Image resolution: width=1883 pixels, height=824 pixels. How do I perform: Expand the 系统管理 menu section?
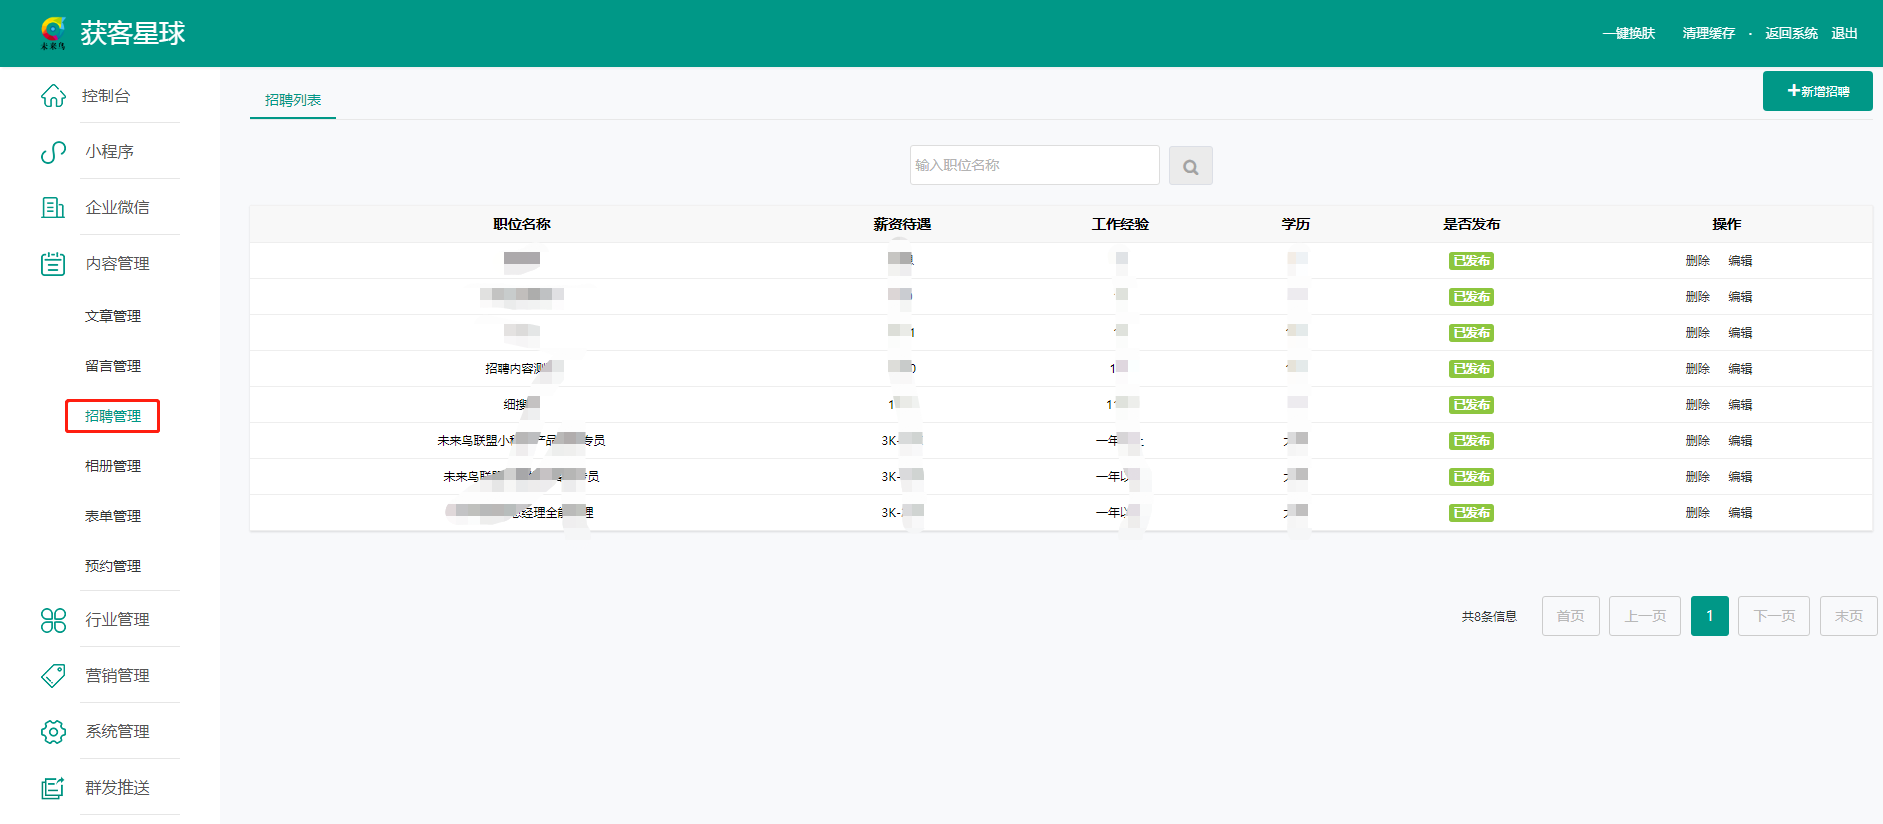click(117, 732)
